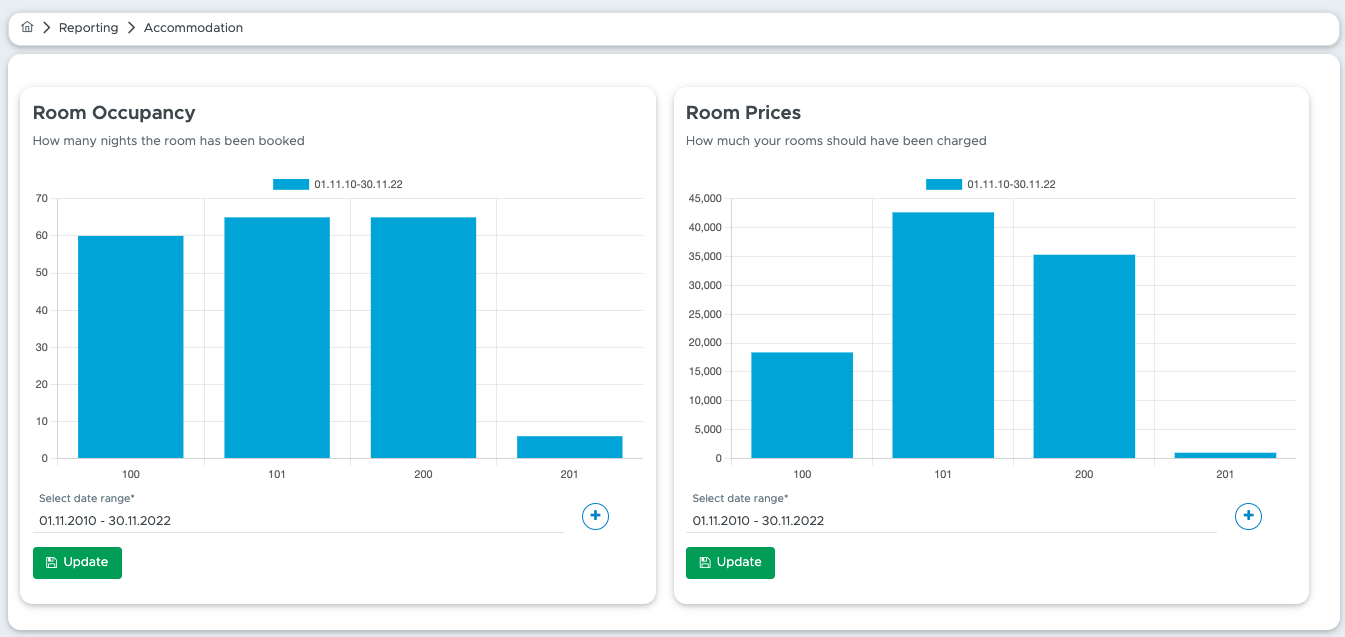Click room 101 bar in Prices chart
This screenshot has width=1345, height=637.
pyautogui.click(x=943, y=335)
